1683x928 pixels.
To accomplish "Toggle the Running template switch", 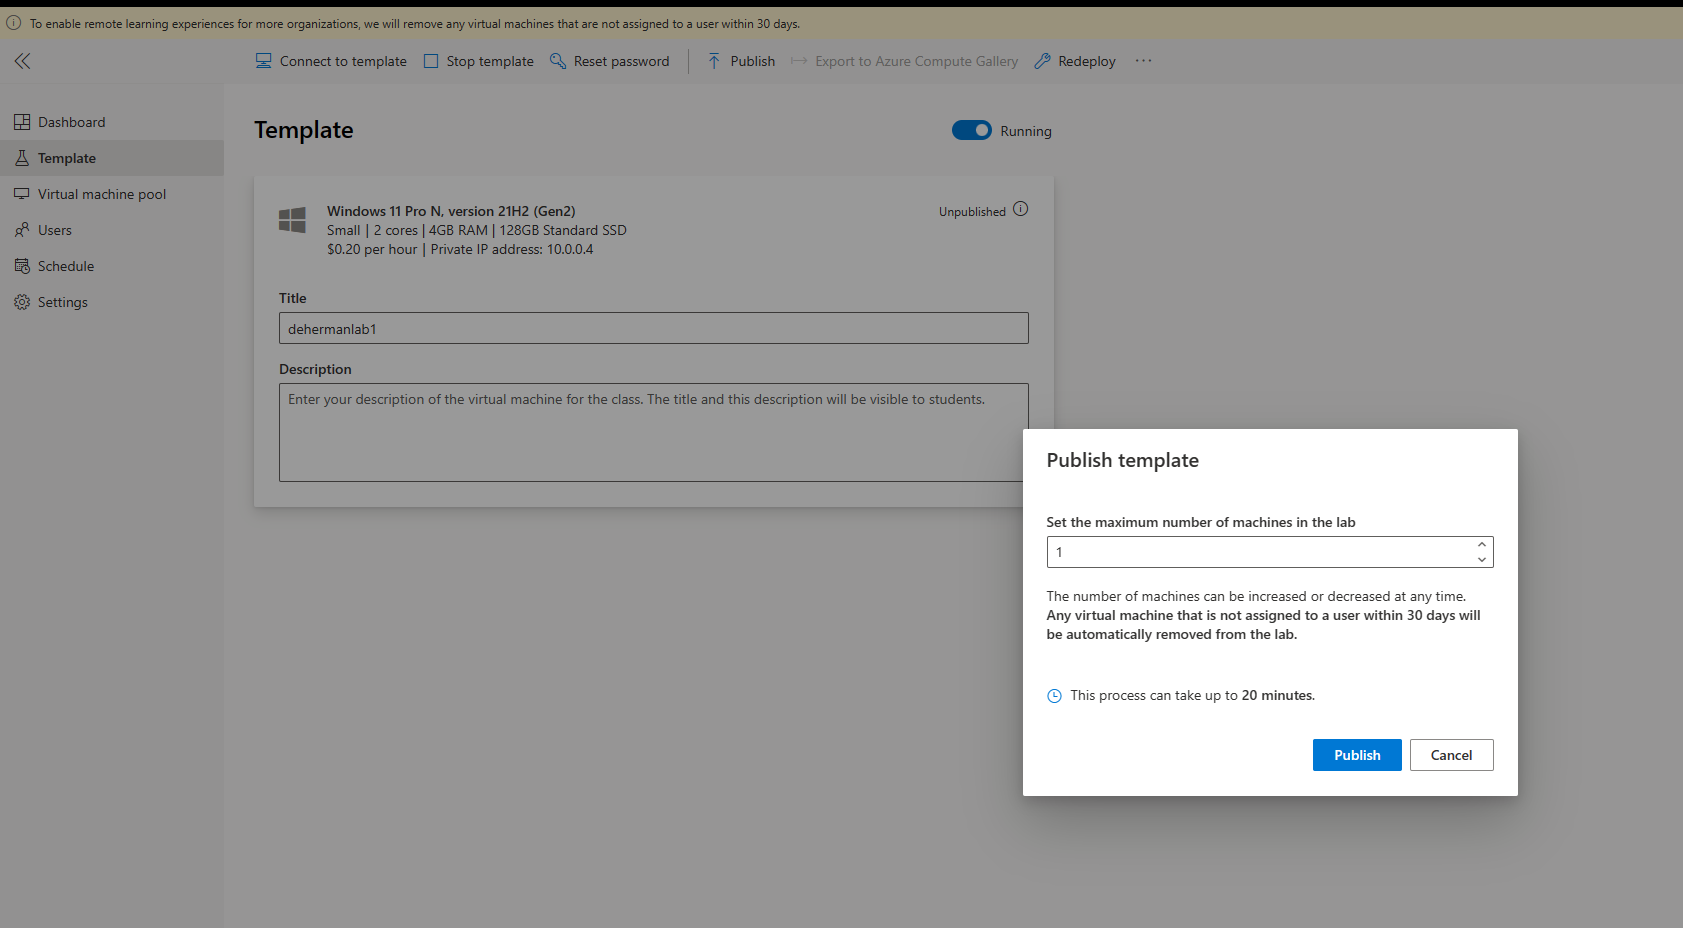I will [x=971, y=130].
